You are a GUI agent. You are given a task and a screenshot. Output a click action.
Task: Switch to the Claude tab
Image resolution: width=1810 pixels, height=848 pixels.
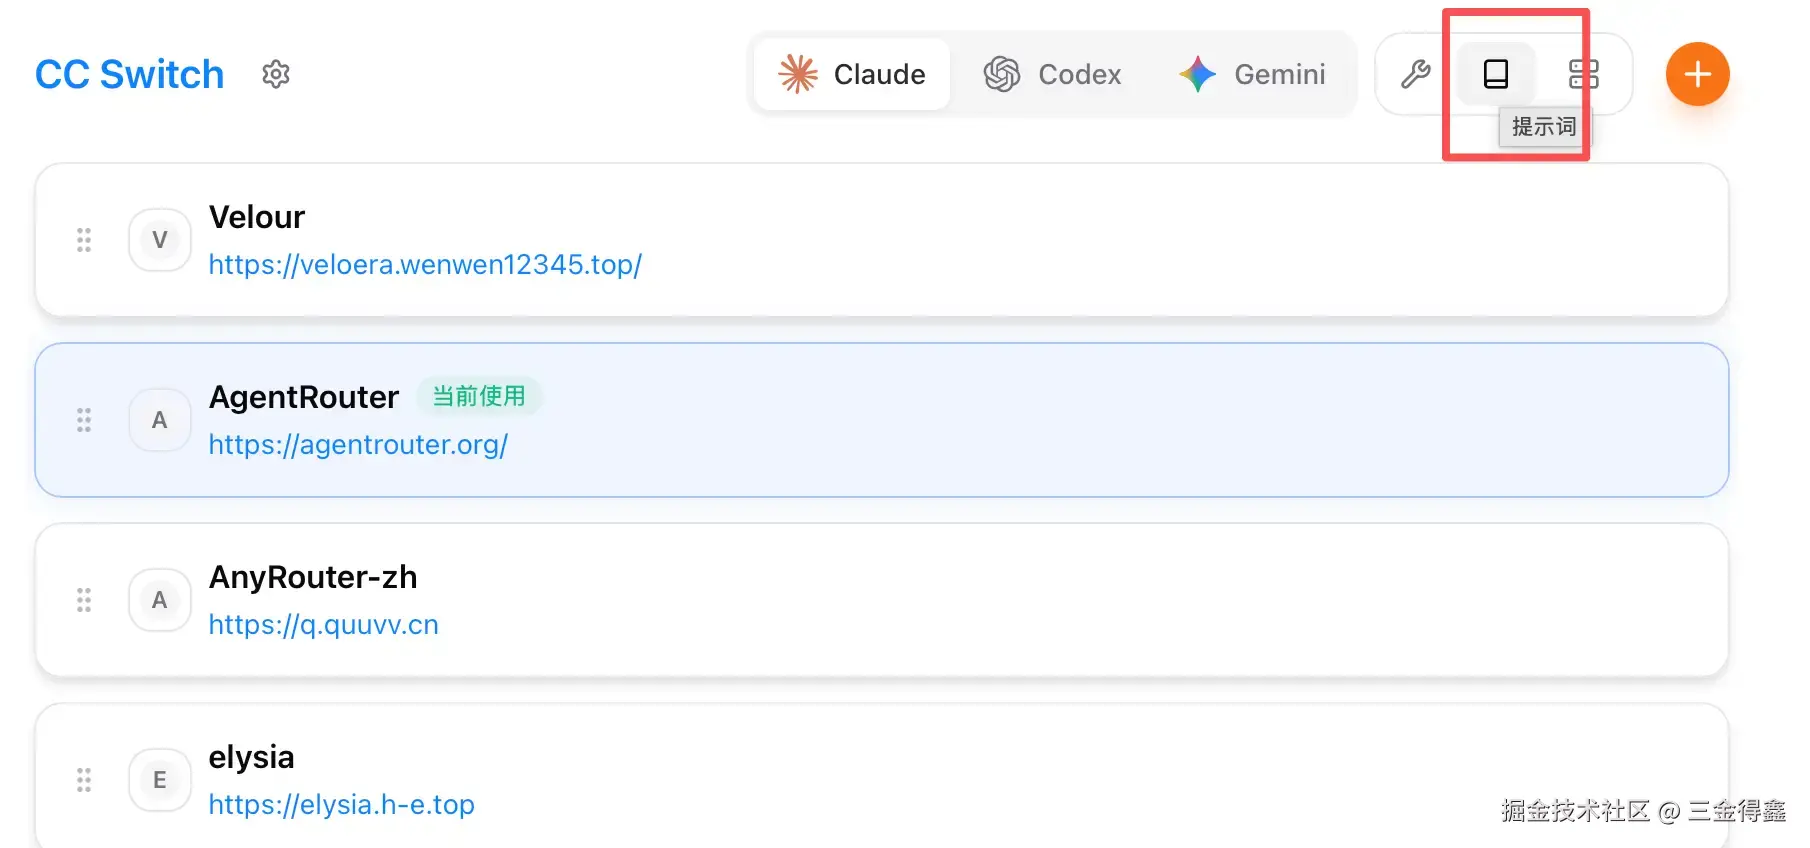(852, 74)
